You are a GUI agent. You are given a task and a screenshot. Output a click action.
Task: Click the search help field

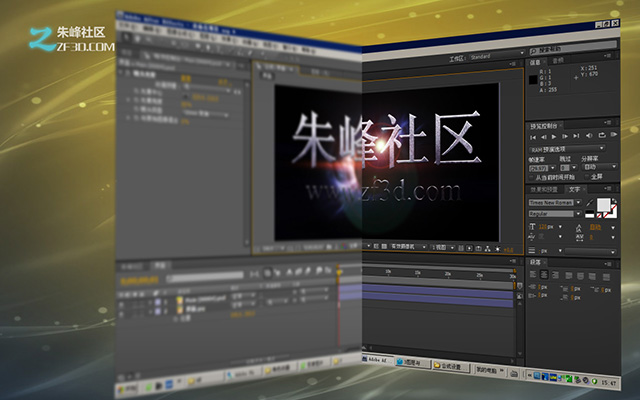573,48
